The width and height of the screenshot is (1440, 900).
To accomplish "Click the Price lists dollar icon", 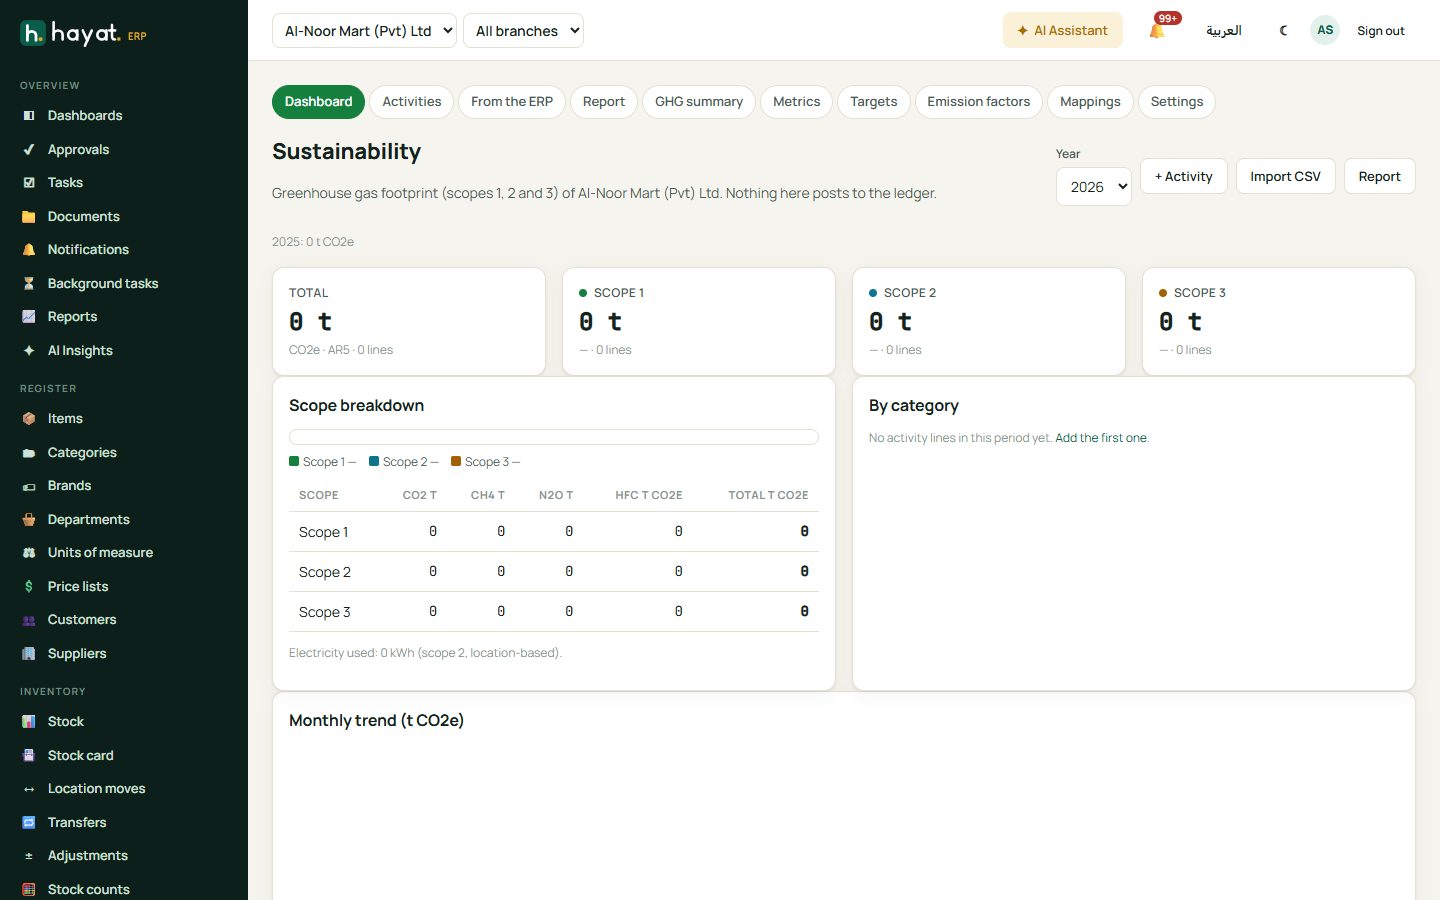I will click(x=29, y=587).
